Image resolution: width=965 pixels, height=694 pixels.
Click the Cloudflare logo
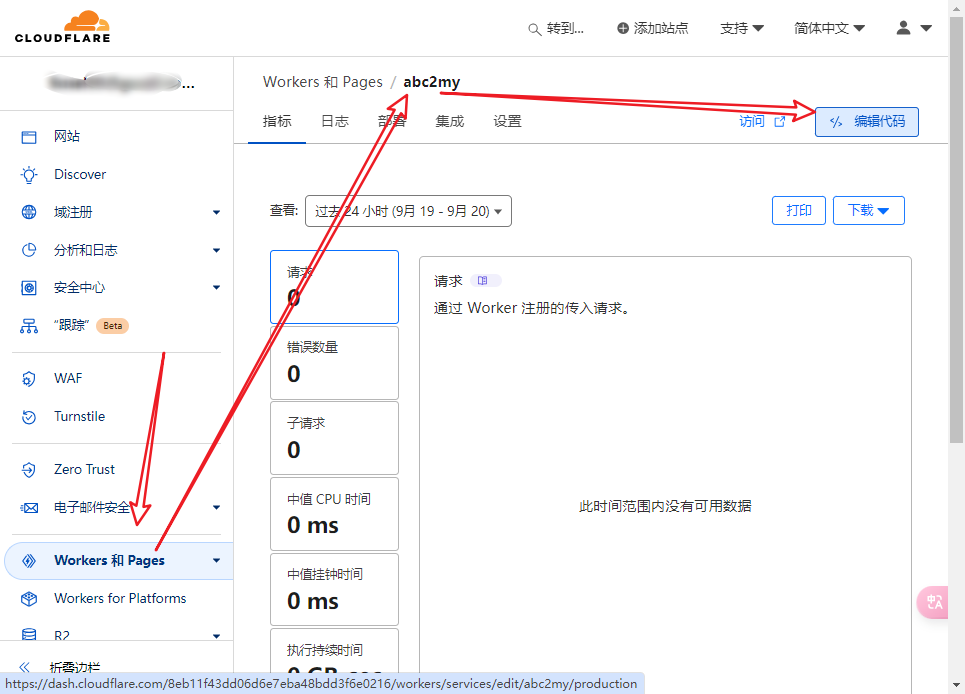[62, 27]
